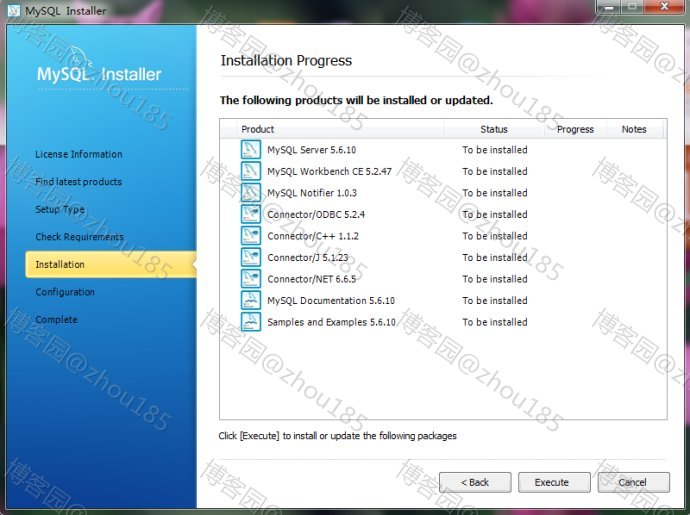The width and height of the screenshot is (690, 515).
Task: Click Connector/J's 'To be installed' status
Action: click(x=495, y=258)
